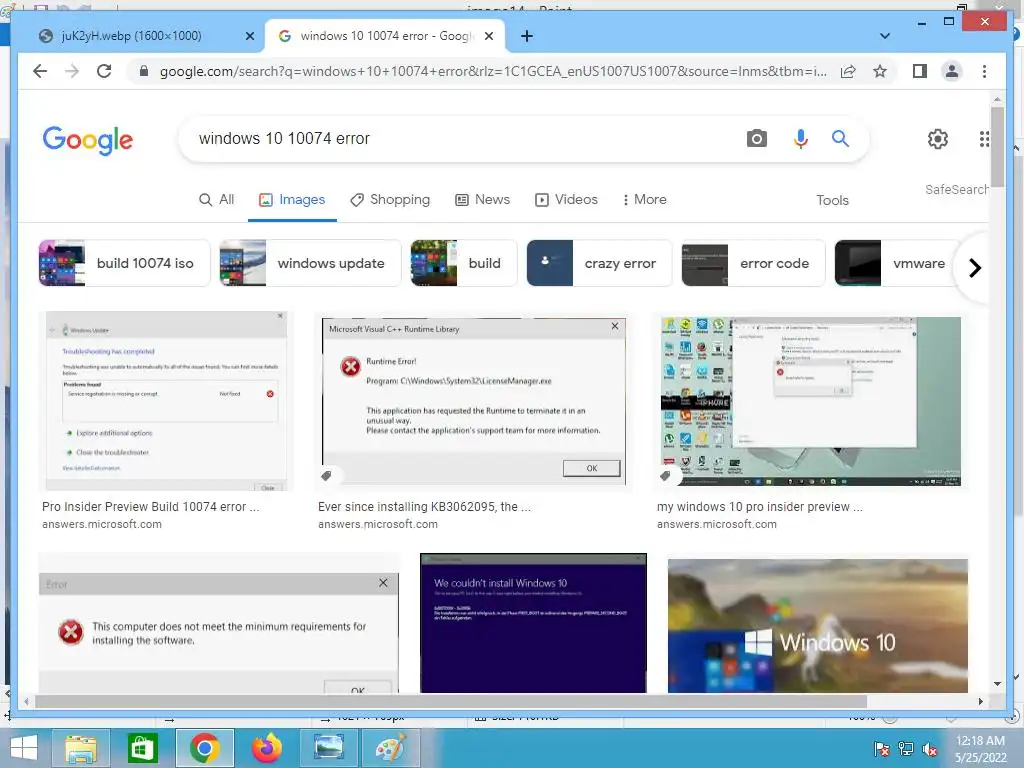Image resolution: width=1024 pixels, height=768 pixels.
Task: Search by image using the camera icon
Action: point(756,138)
